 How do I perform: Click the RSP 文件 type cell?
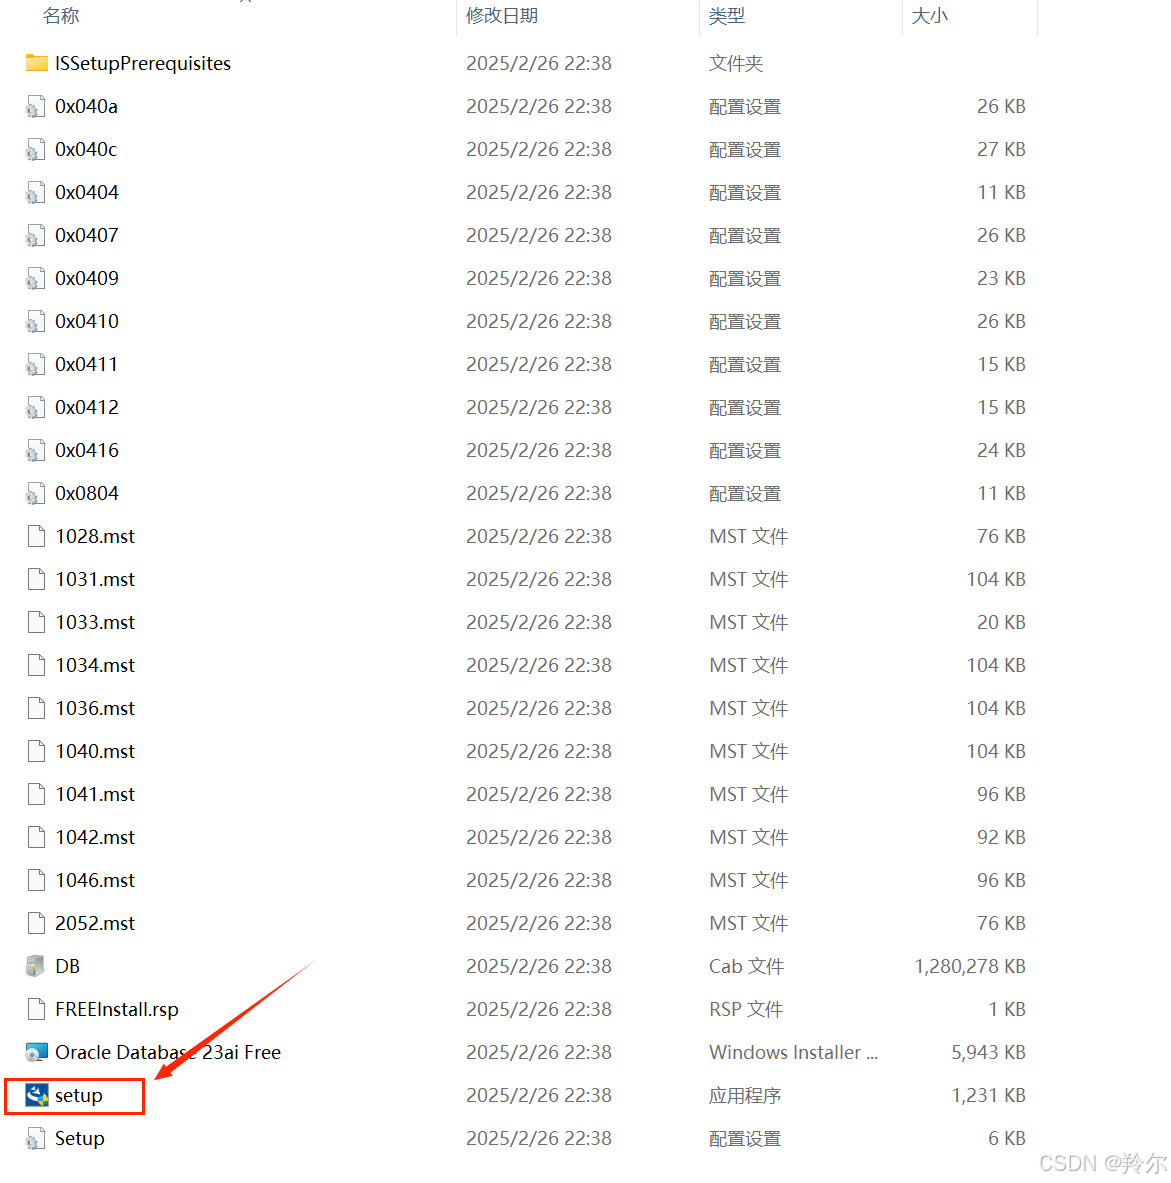[x=745, y=1009]
